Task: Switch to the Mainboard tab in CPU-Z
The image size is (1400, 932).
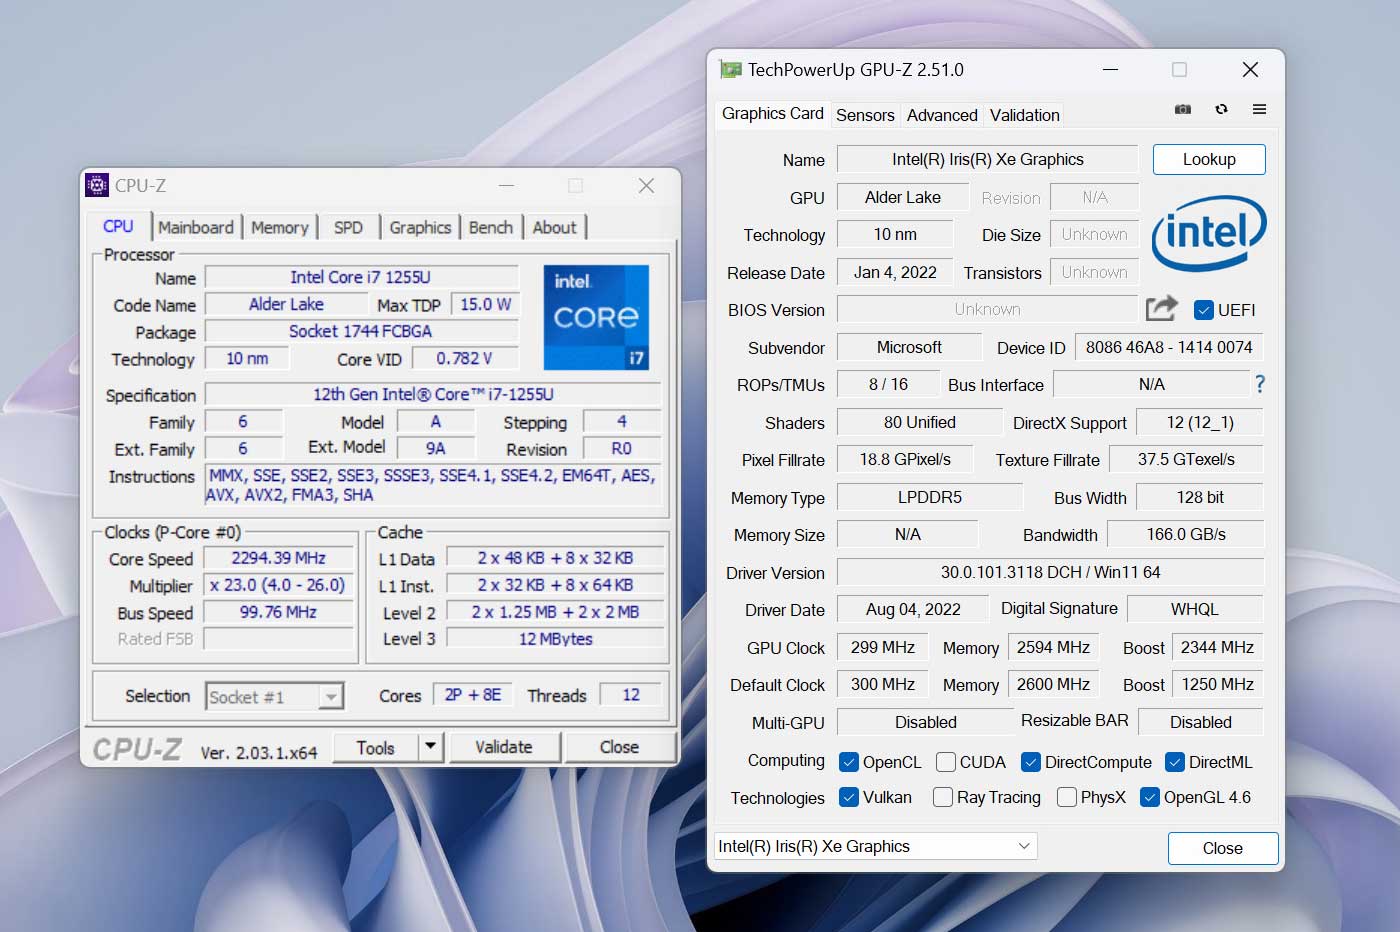Action: (x=196, y=227)
